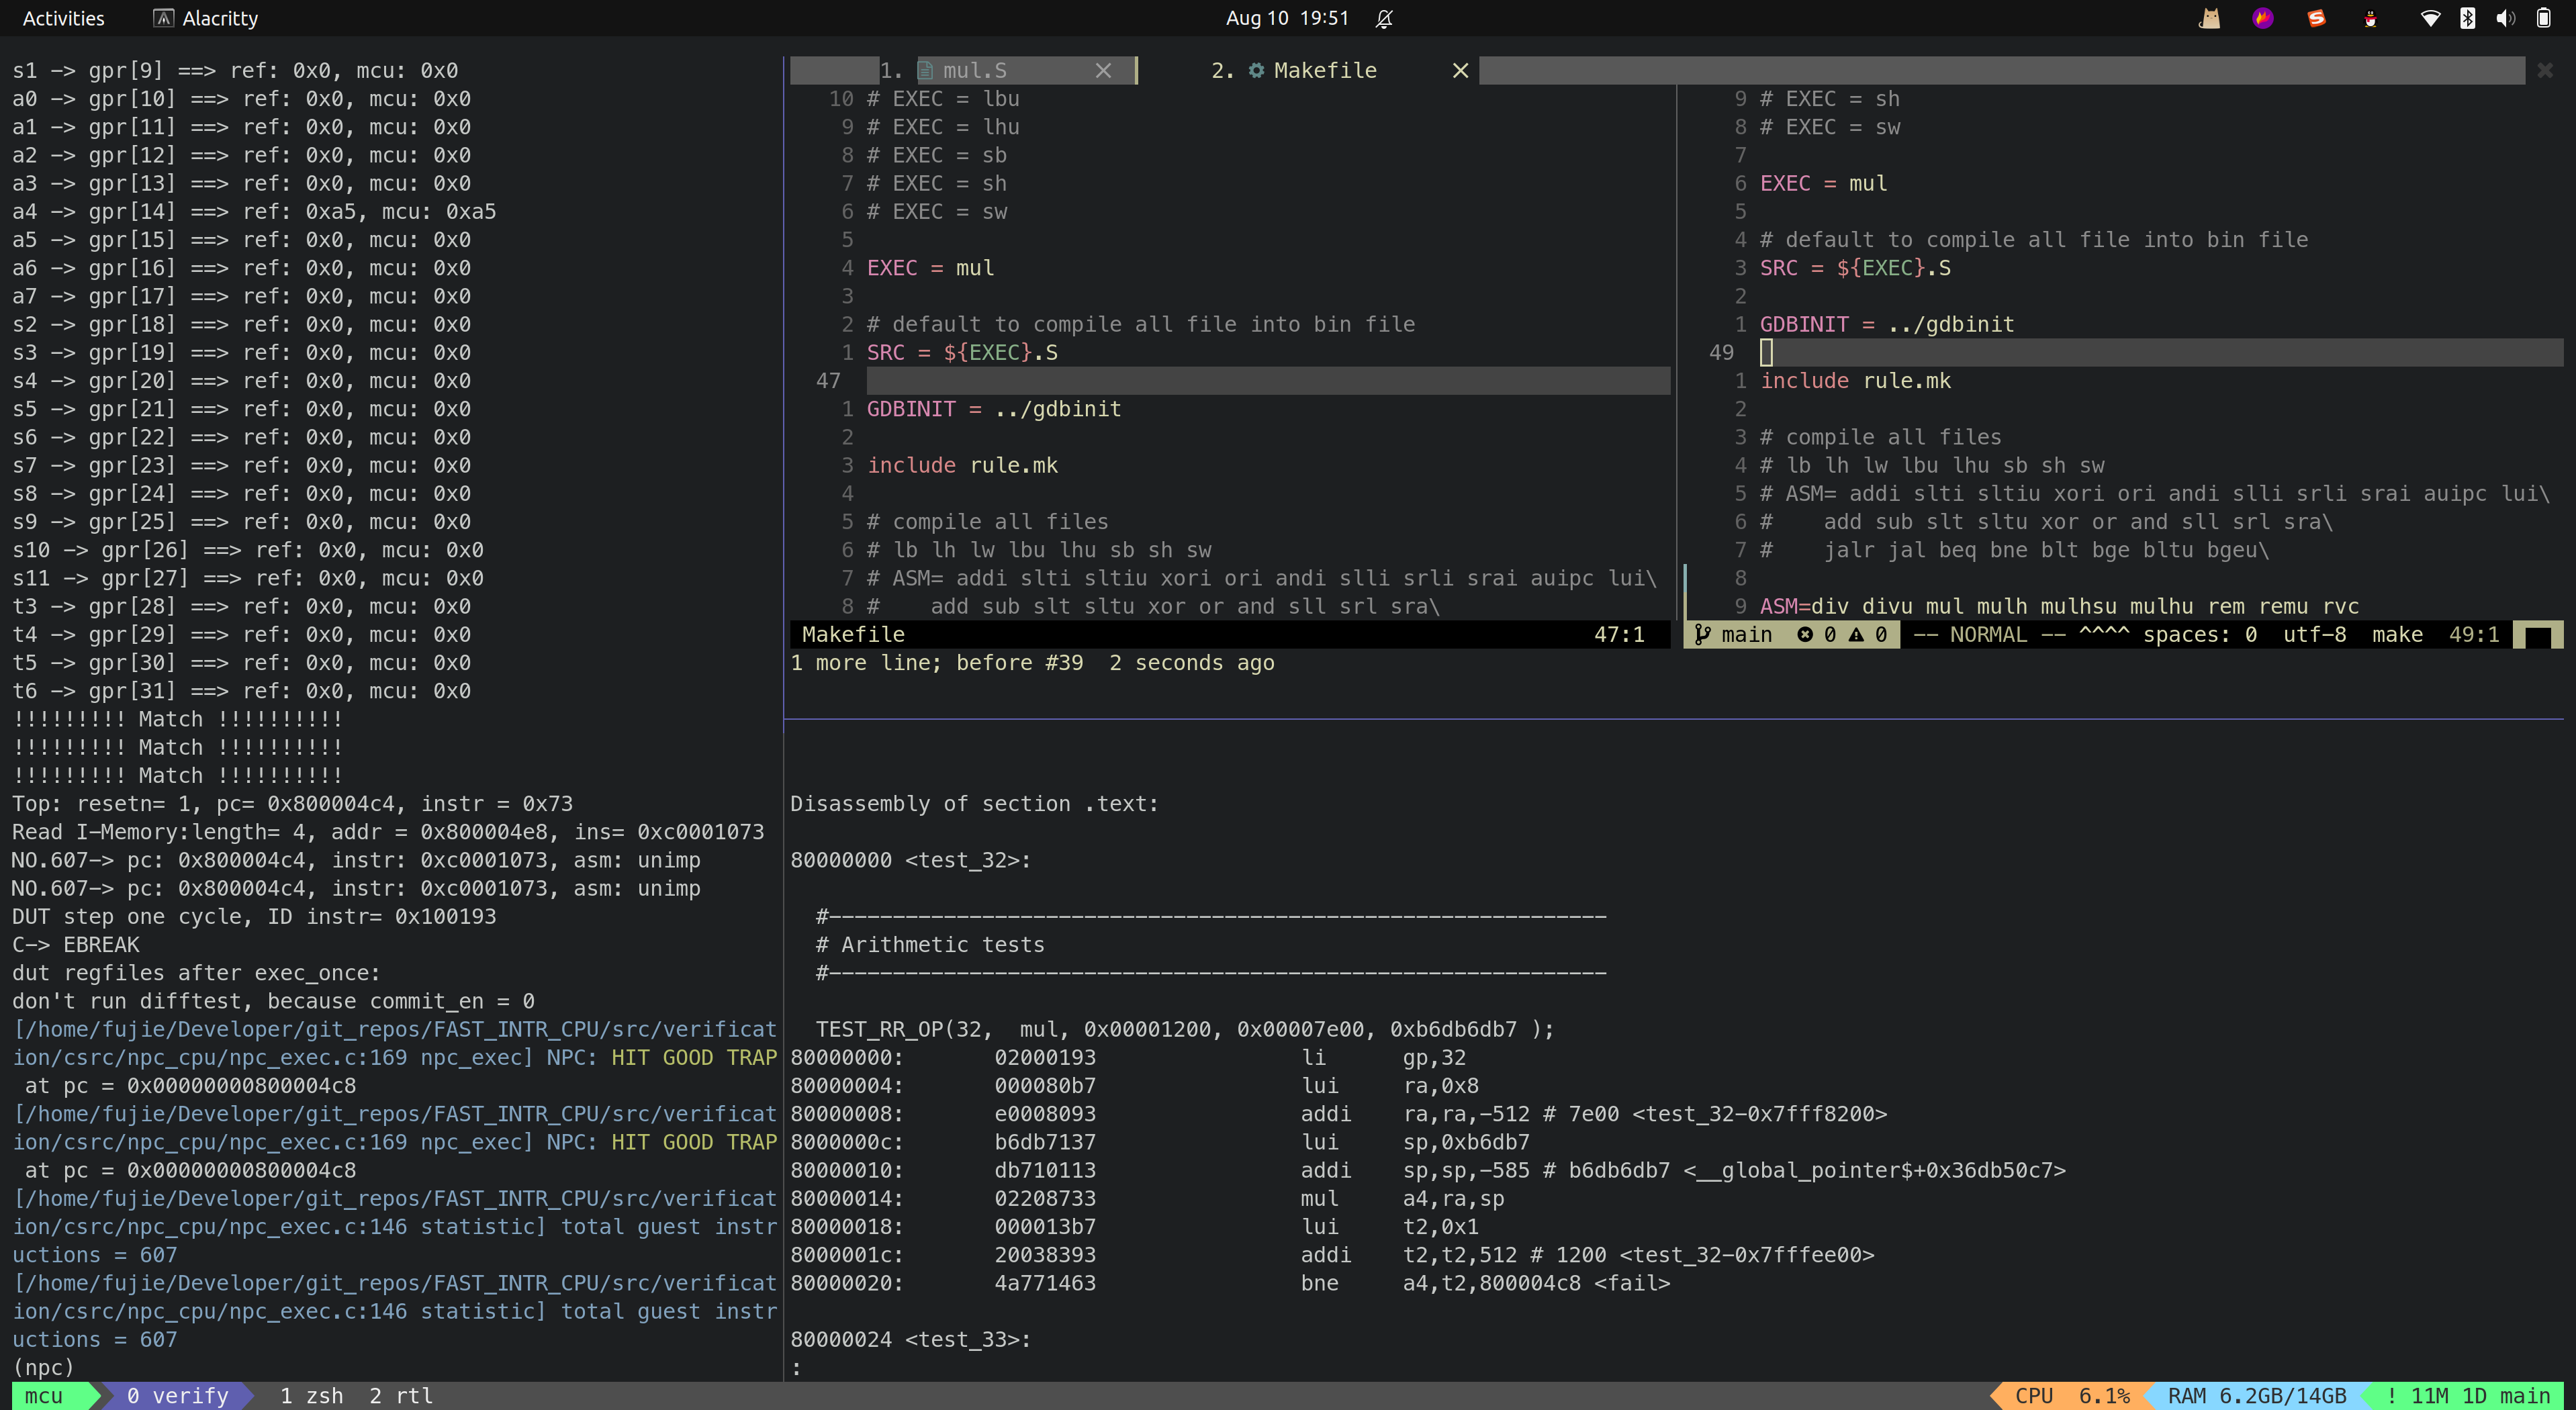Click the ASM=div divu mul line
Screen dimensions: 2576x1410
[x=2059, y=606]
